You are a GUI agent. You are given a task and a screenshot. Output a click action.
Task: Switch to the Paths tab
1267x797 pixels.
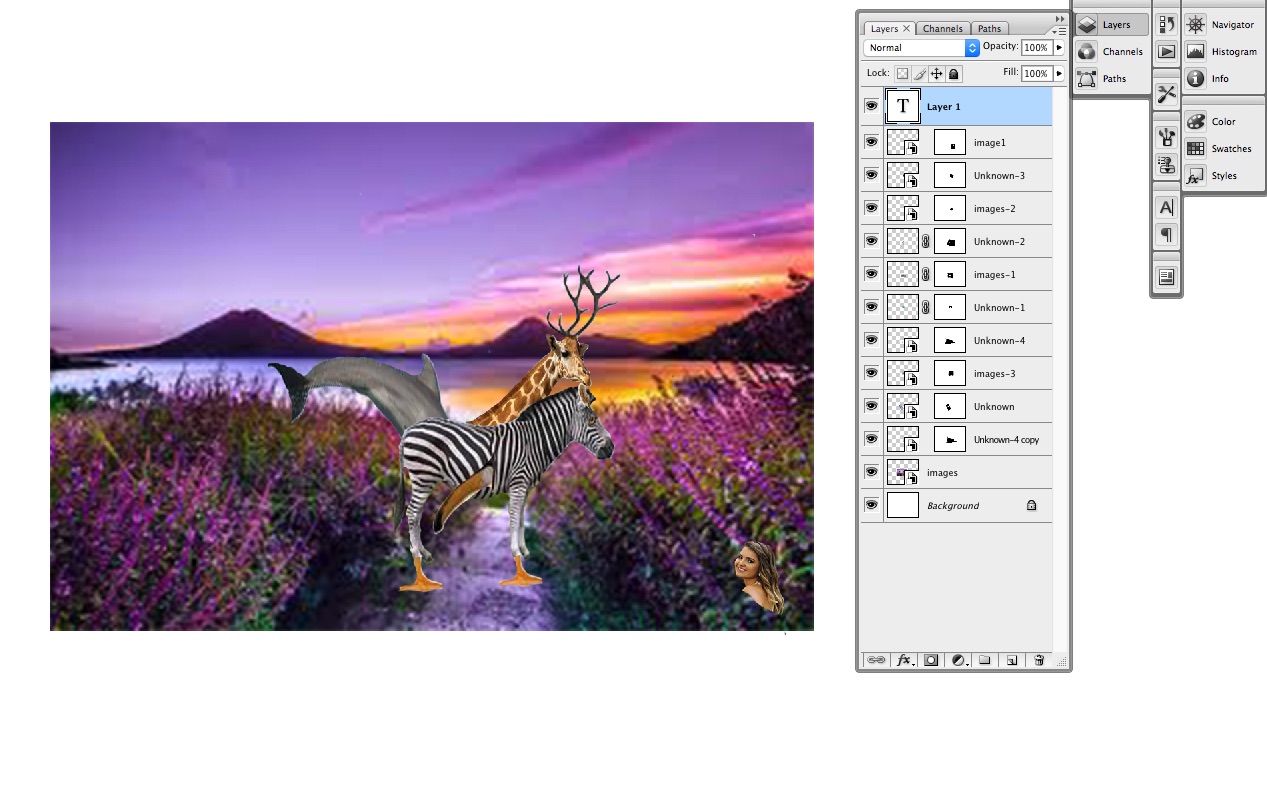(990, 27)
